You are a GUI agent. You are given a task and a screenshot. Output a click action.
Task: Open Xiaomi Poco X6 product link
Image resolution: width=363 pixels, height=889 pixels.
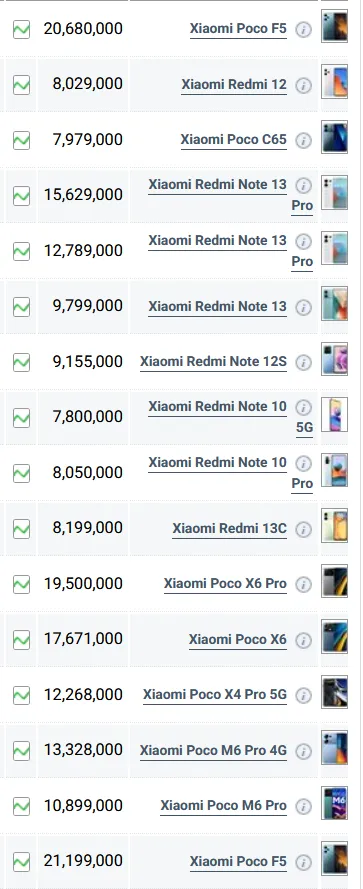tap(238, 640)
